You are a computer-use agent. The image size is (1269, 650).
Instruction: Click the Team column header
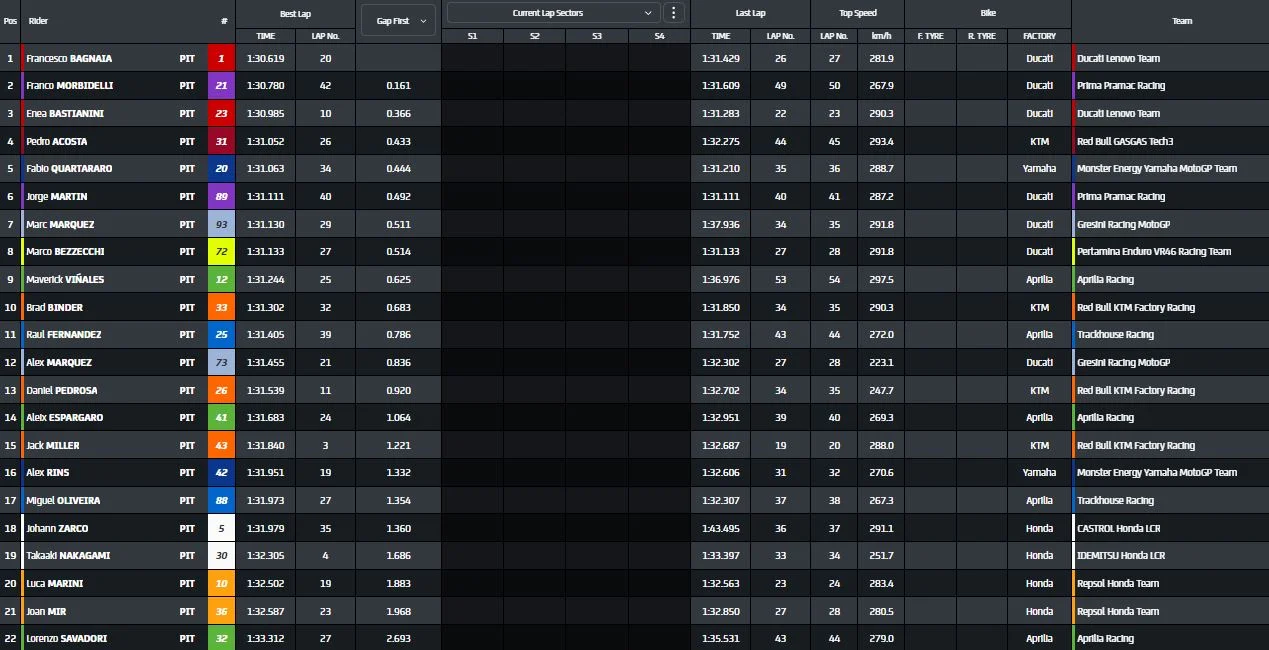pyautogui.click(x=1182, y=20)
